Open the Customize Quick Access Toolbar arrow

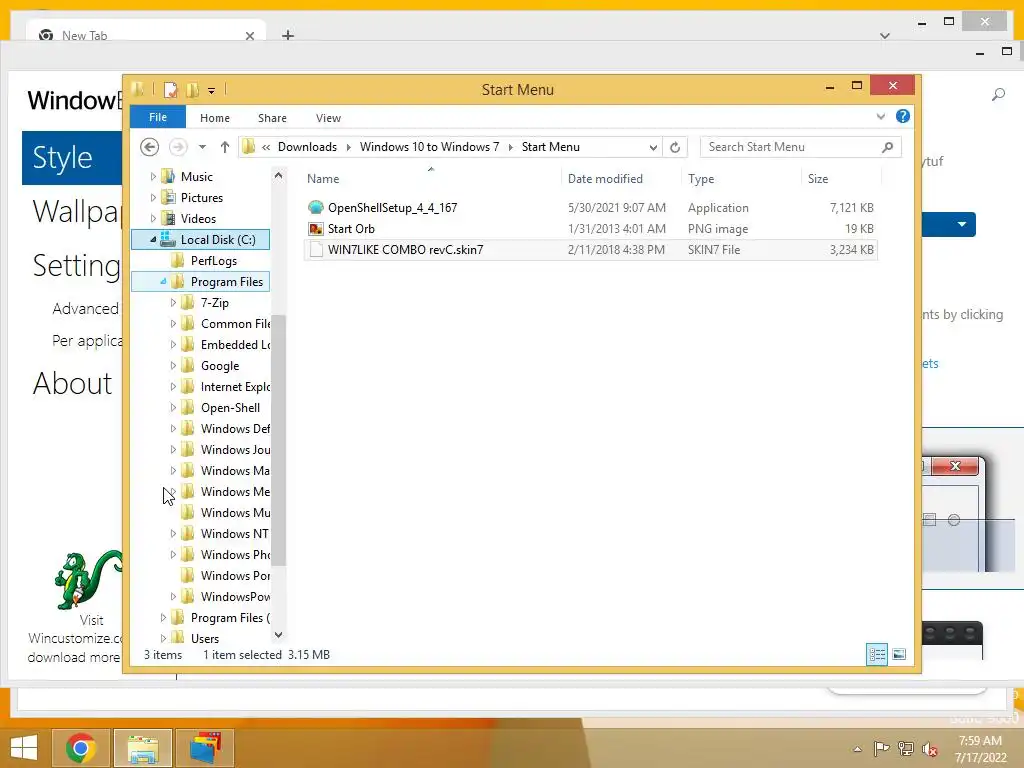click(x=212, y=91)
